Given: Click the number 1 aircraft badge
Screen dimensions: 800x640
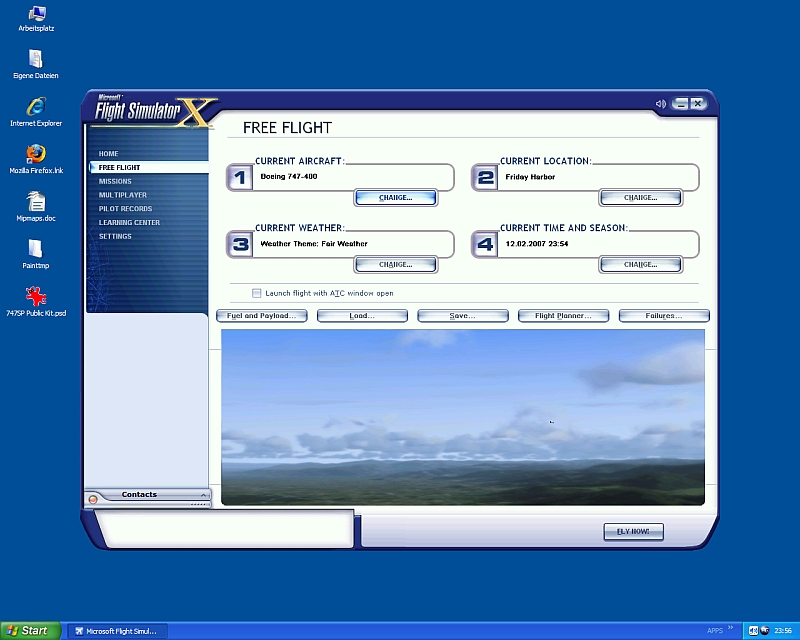Looking at the screenshot, I should tap(239, 178).
